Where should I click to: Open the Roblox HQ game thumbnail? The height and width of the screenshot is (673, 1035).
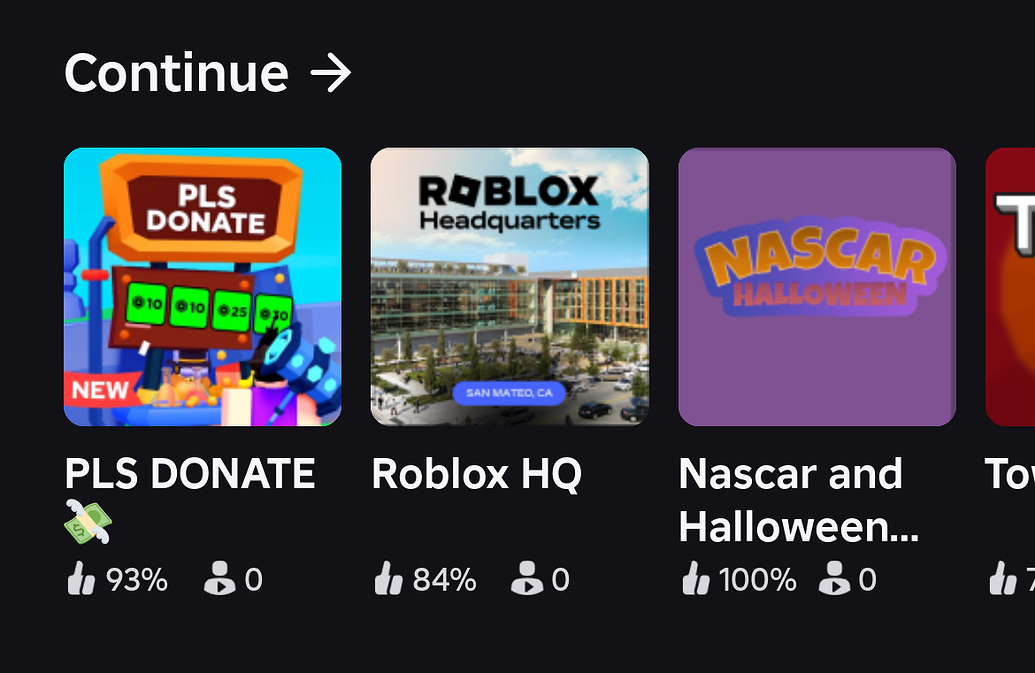[x=508, y=287]
